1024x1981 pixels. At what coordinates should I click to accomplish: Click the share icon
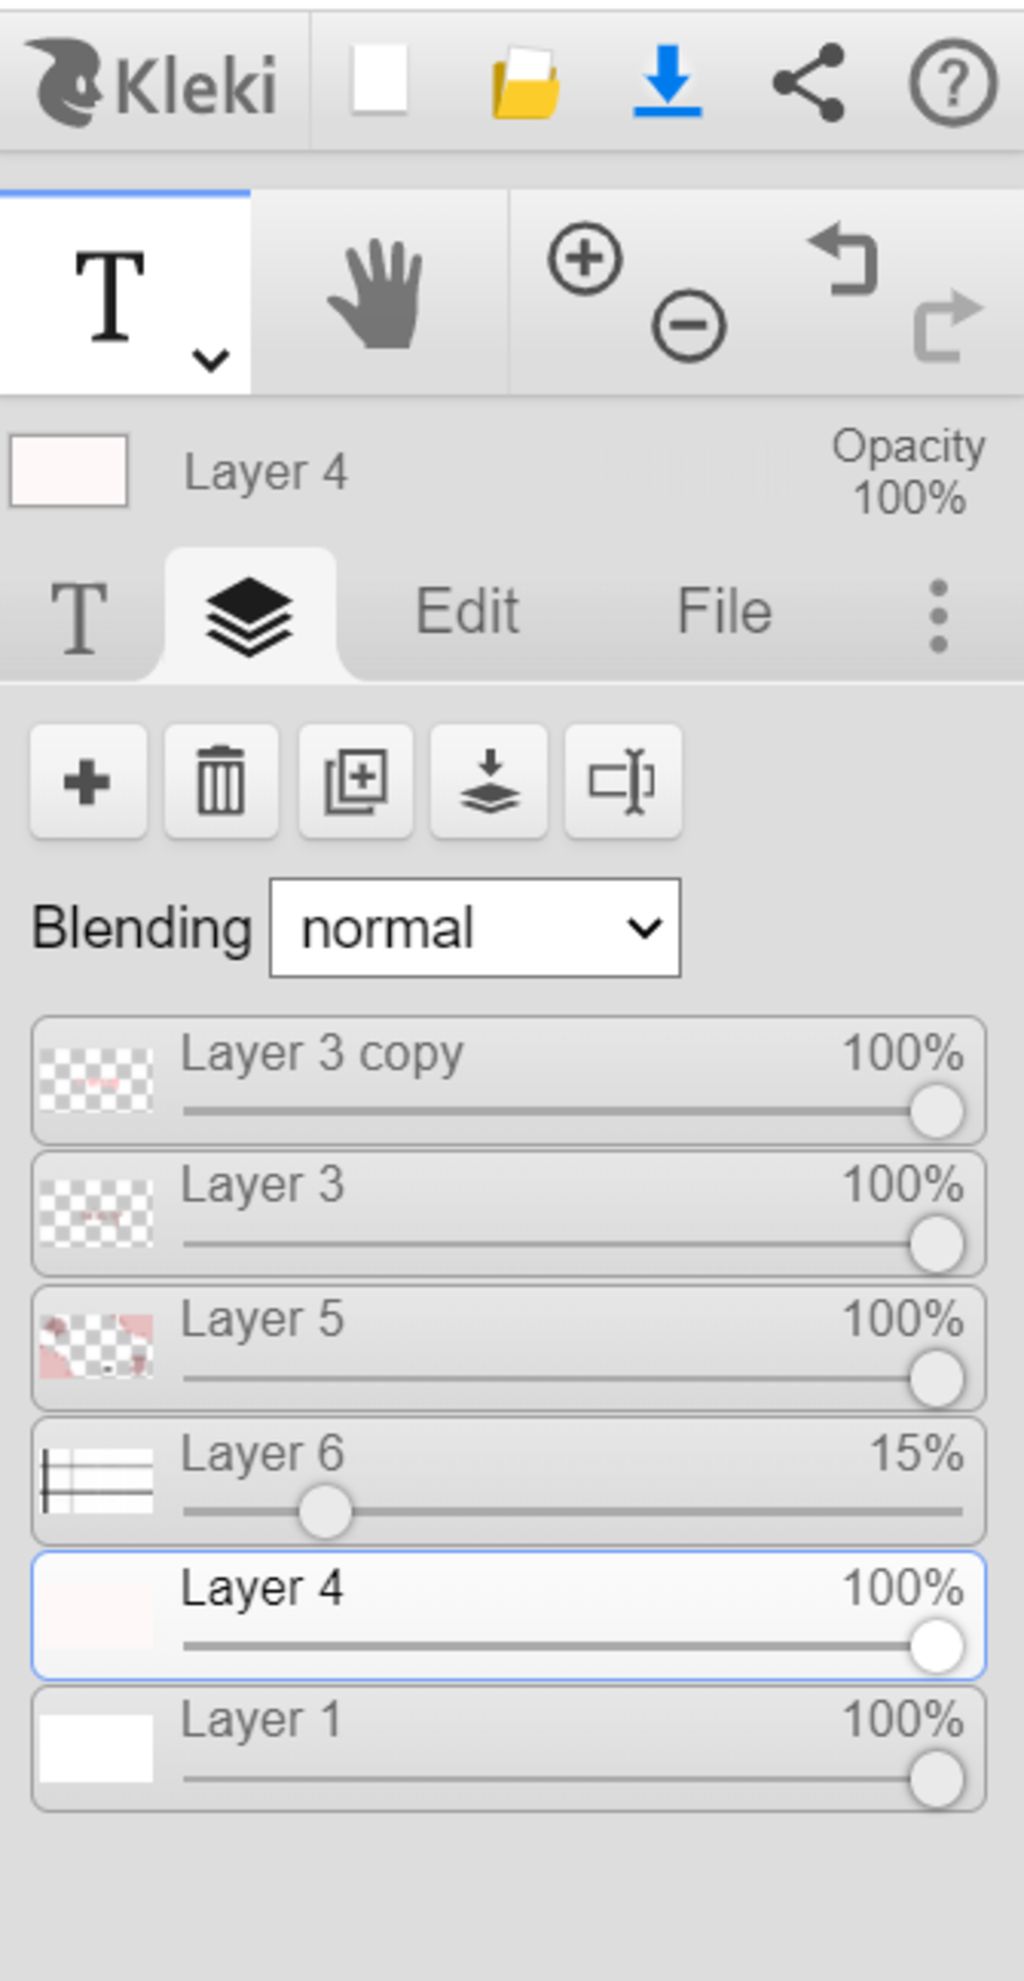809,82
